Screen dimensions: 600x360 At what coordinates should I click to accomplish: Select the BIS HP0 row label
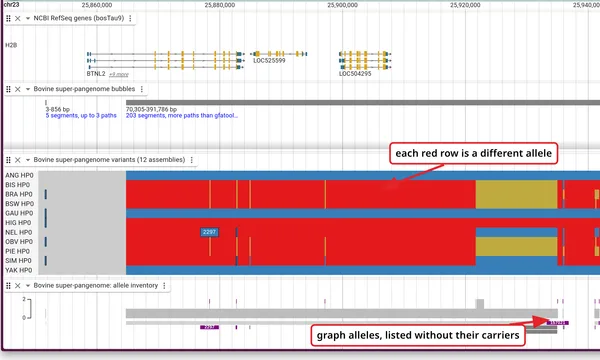(17, 185)
